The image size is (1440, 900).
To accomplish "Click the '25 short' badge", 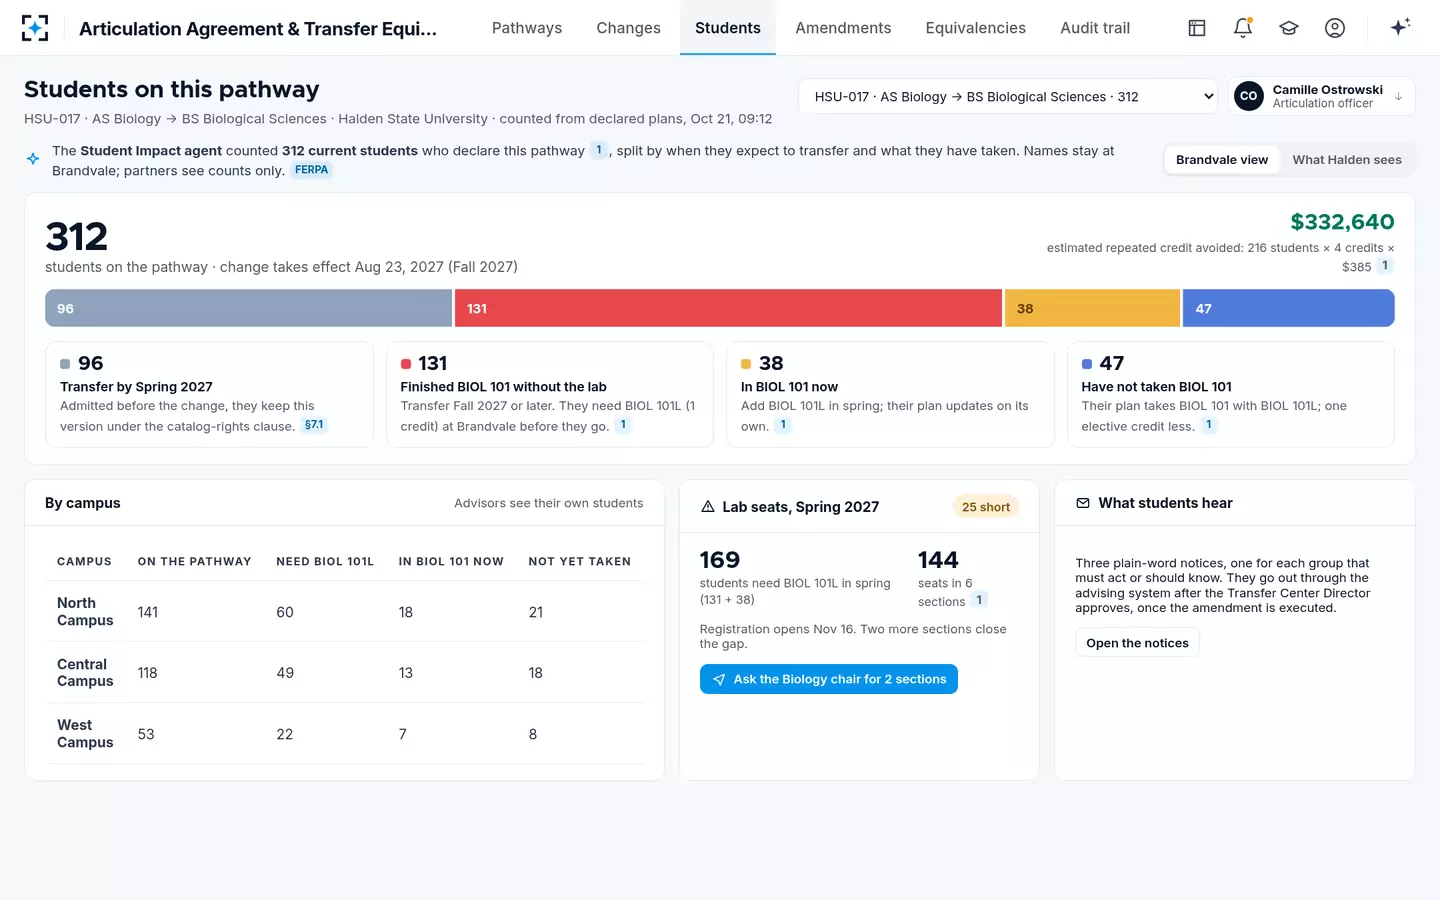I will (x=986, y=507).
